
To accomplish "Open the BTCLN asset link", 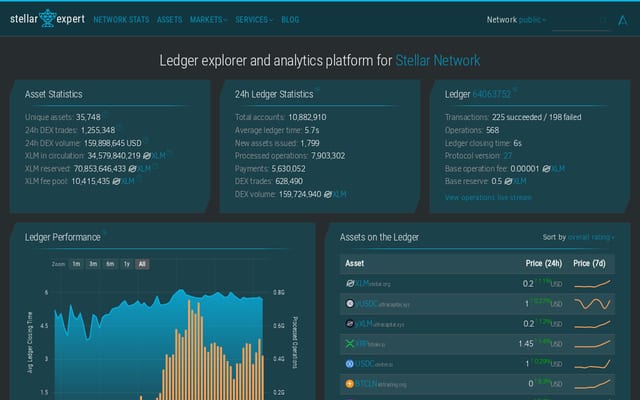I will (x=381, y=384).
